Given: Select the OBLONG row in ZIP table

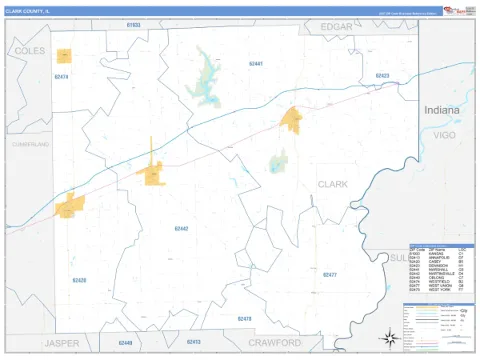Looking at the screenshot, I should tap(436, 278).
